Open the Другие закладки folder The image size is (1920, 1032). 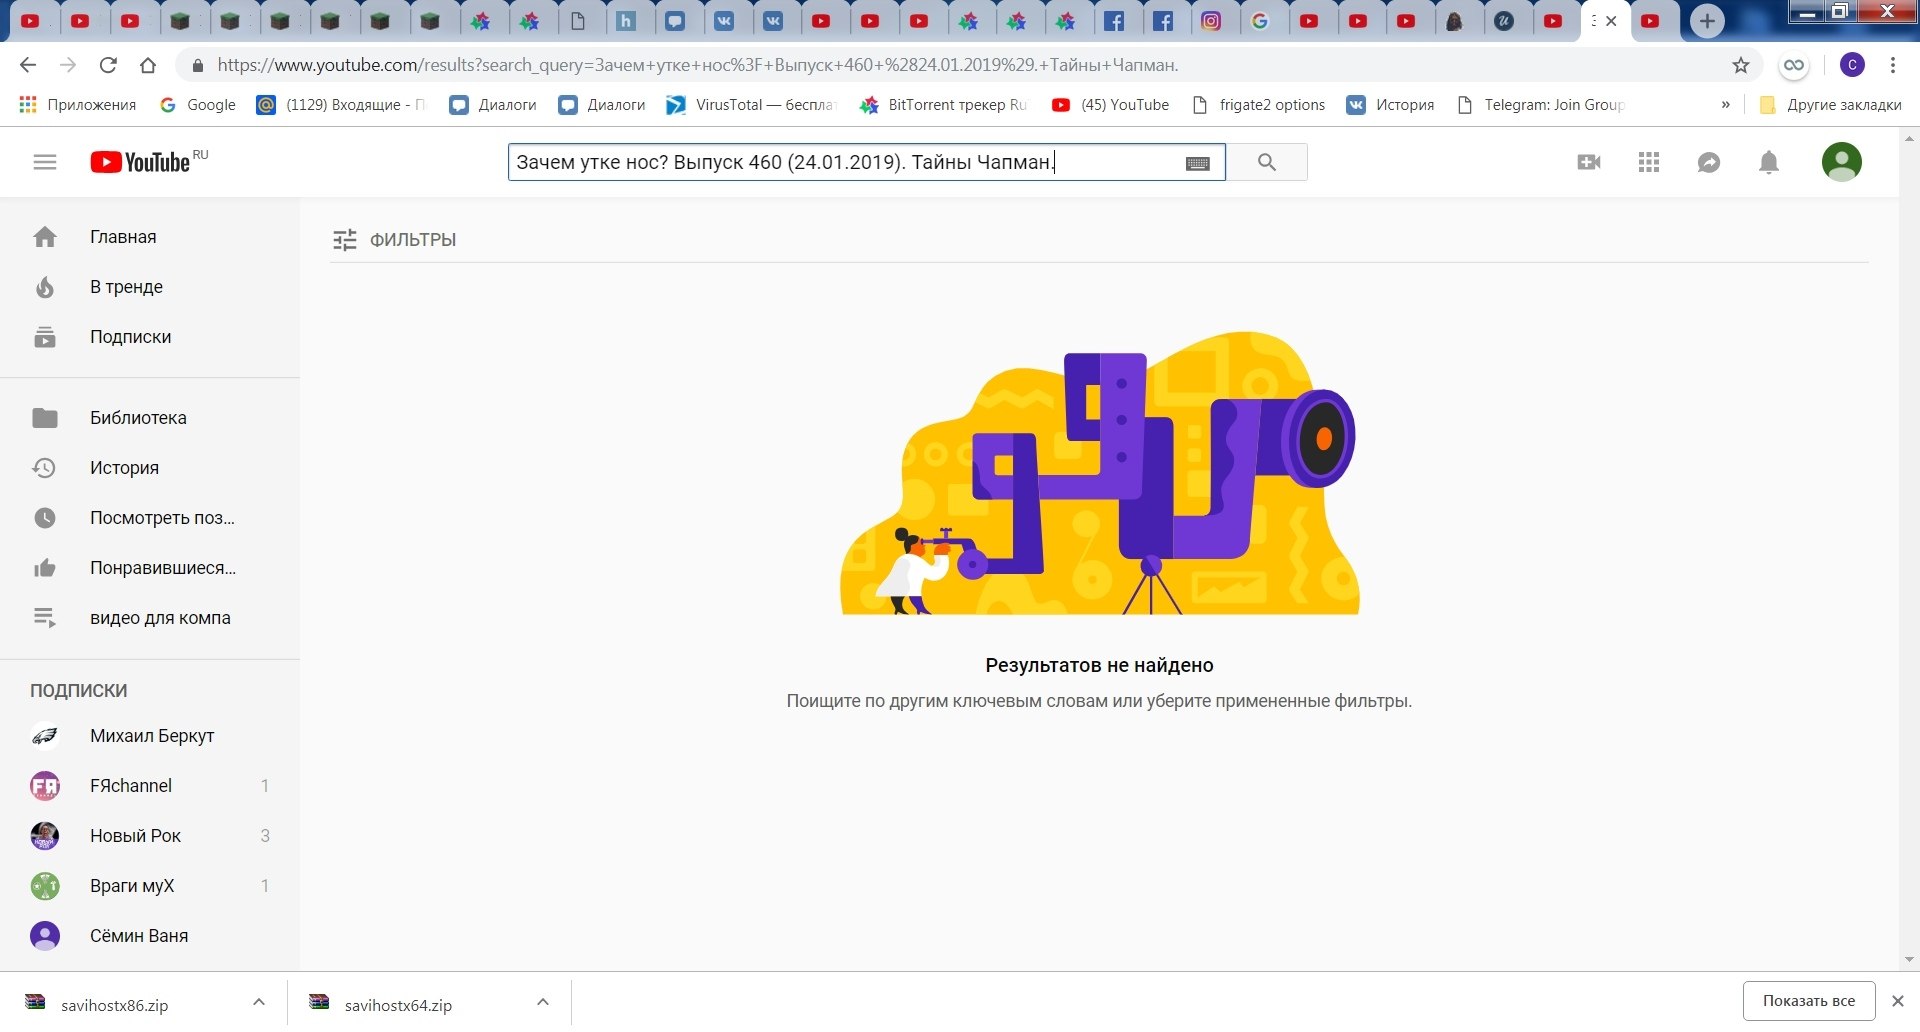1830,105
